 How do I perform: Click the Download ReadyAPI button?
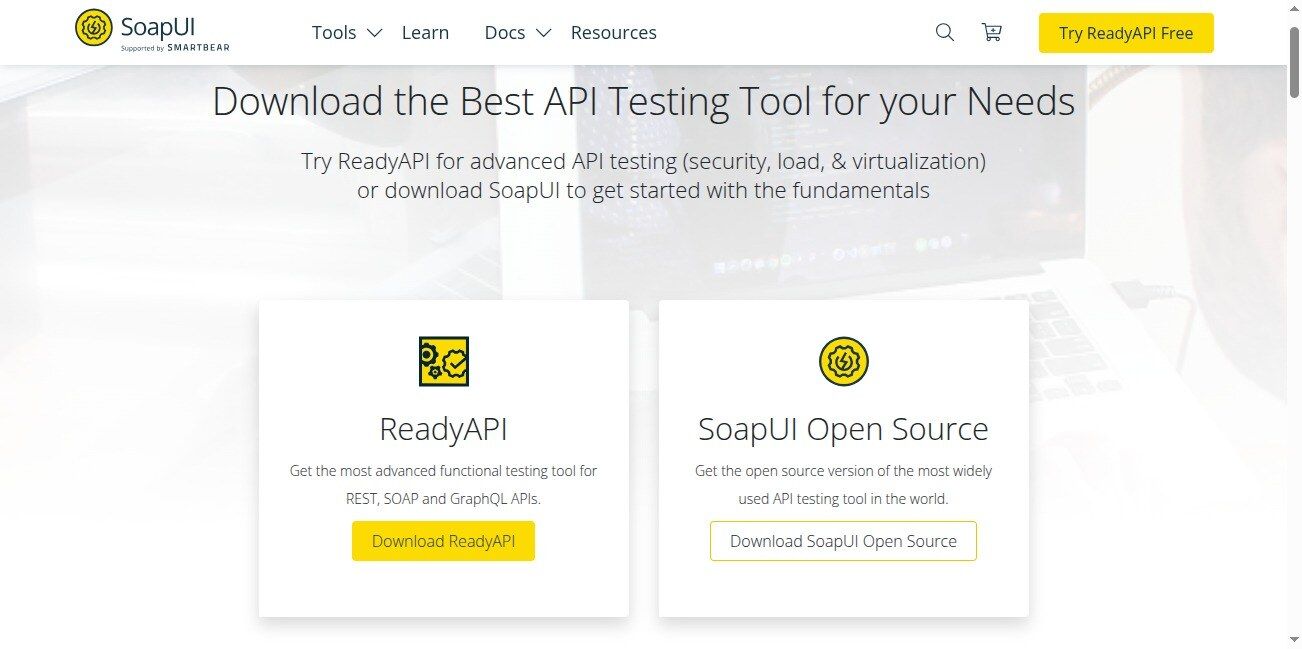[443, 541]
